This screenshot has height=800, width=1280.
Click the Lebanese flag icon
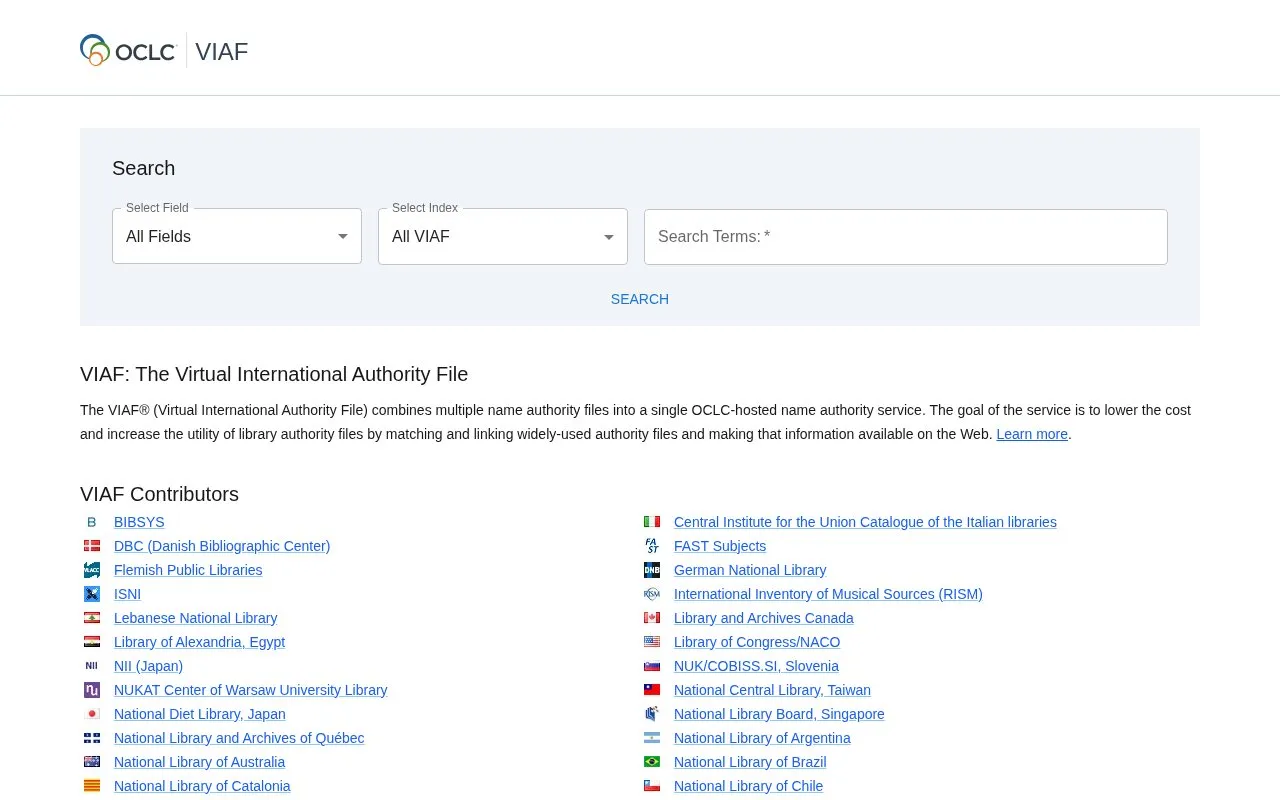92,618
